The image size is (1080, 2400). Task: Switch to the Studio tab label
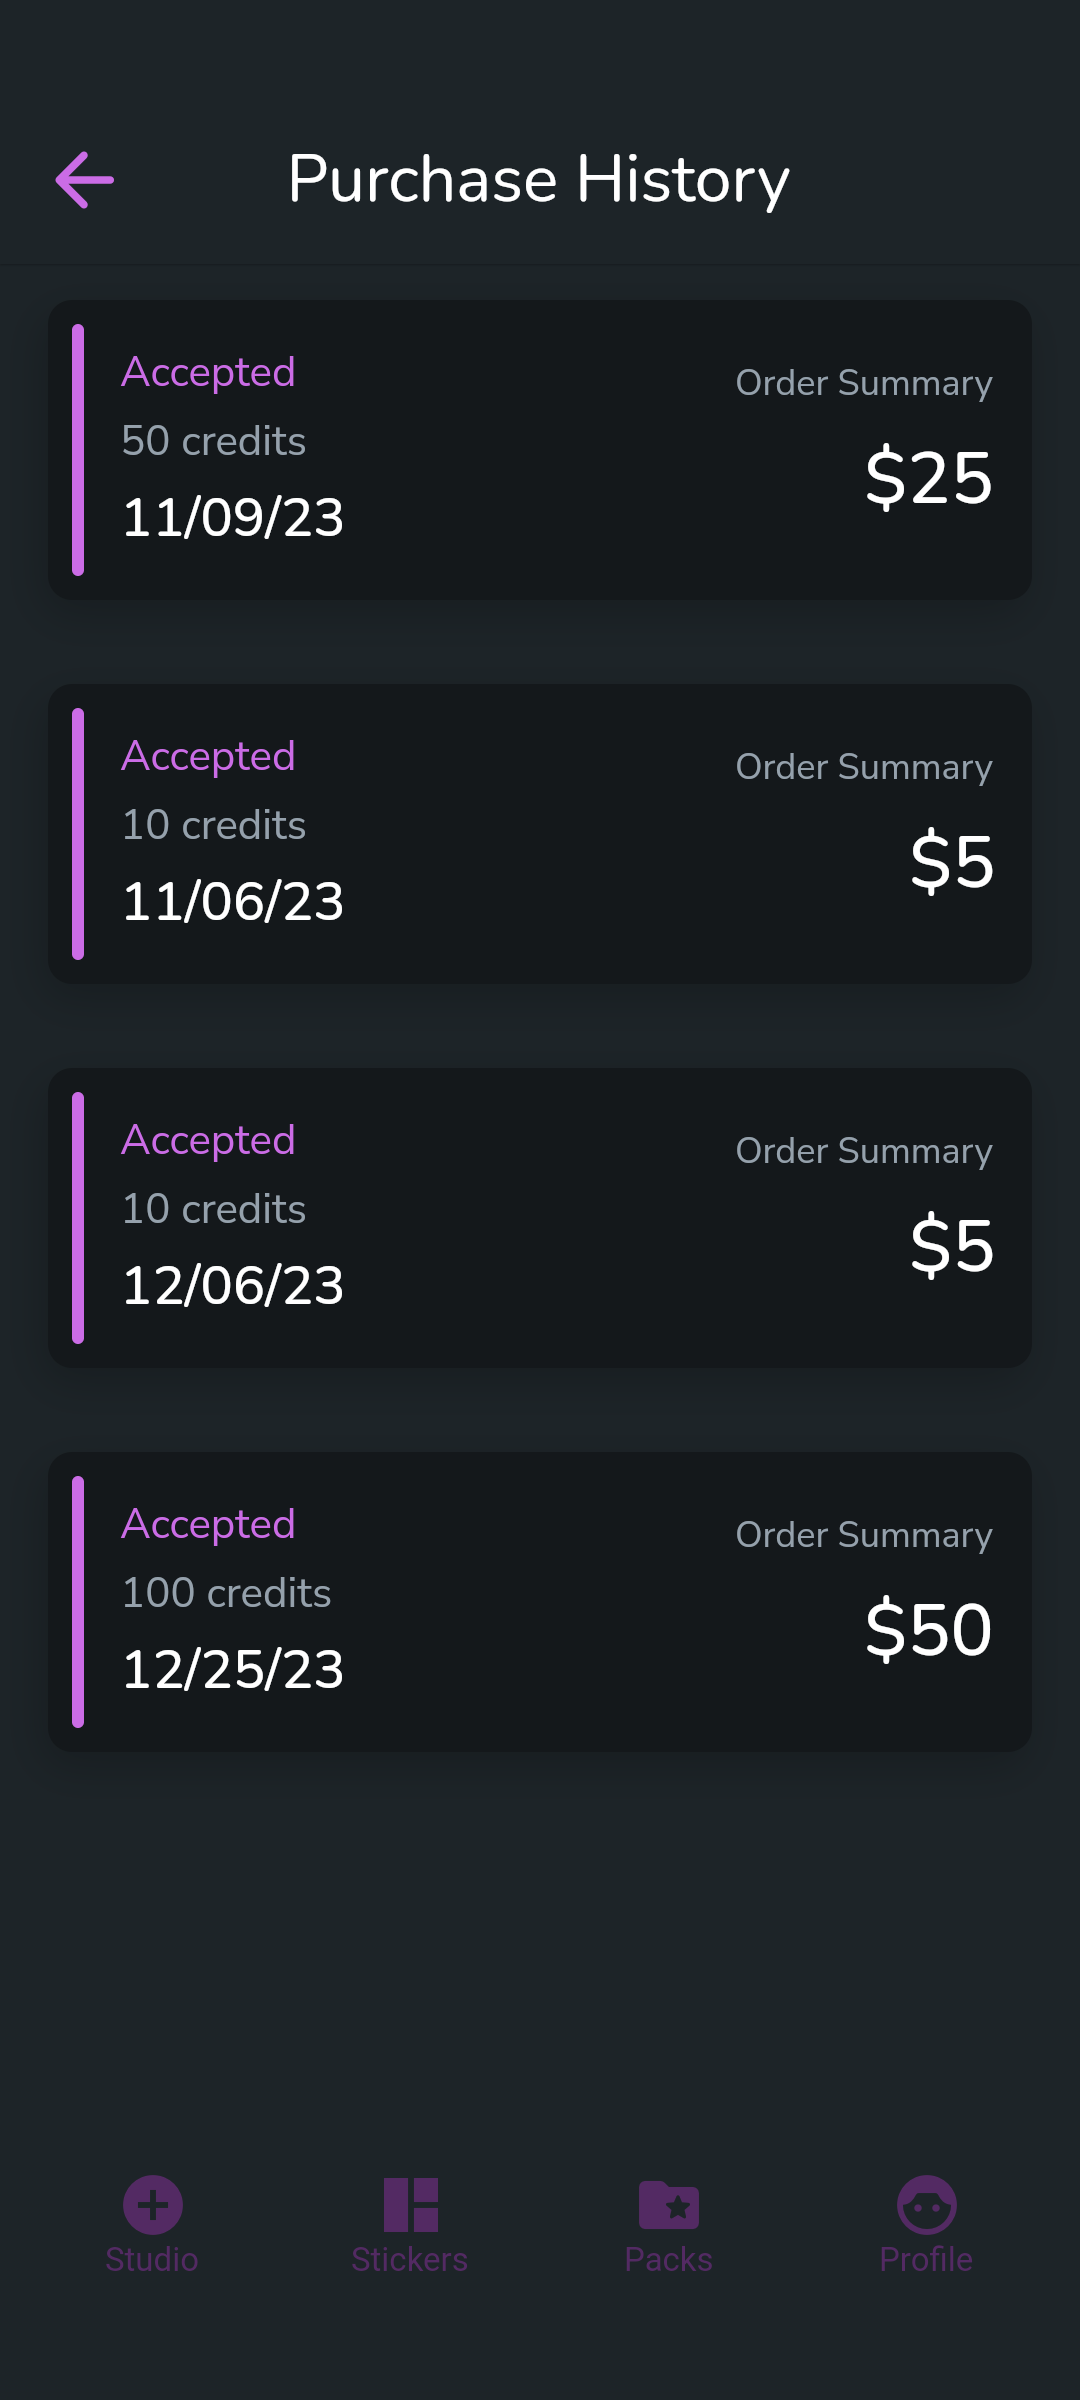tap(152, 2260)
